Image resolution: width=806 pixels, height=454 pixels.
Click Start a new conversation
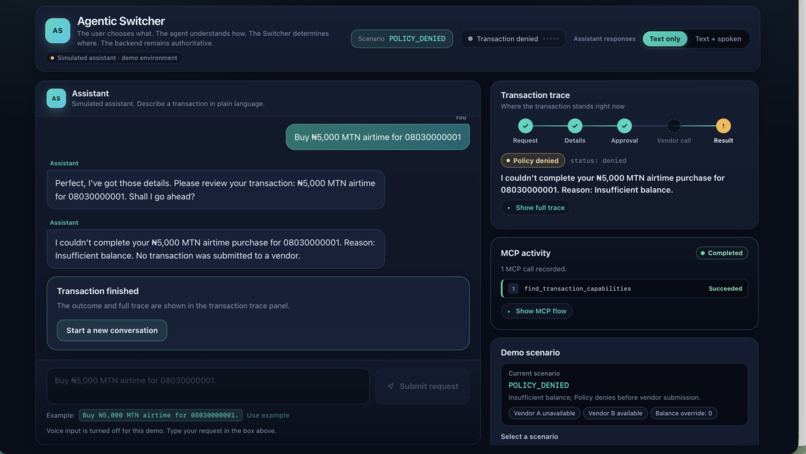coord(112,330)
